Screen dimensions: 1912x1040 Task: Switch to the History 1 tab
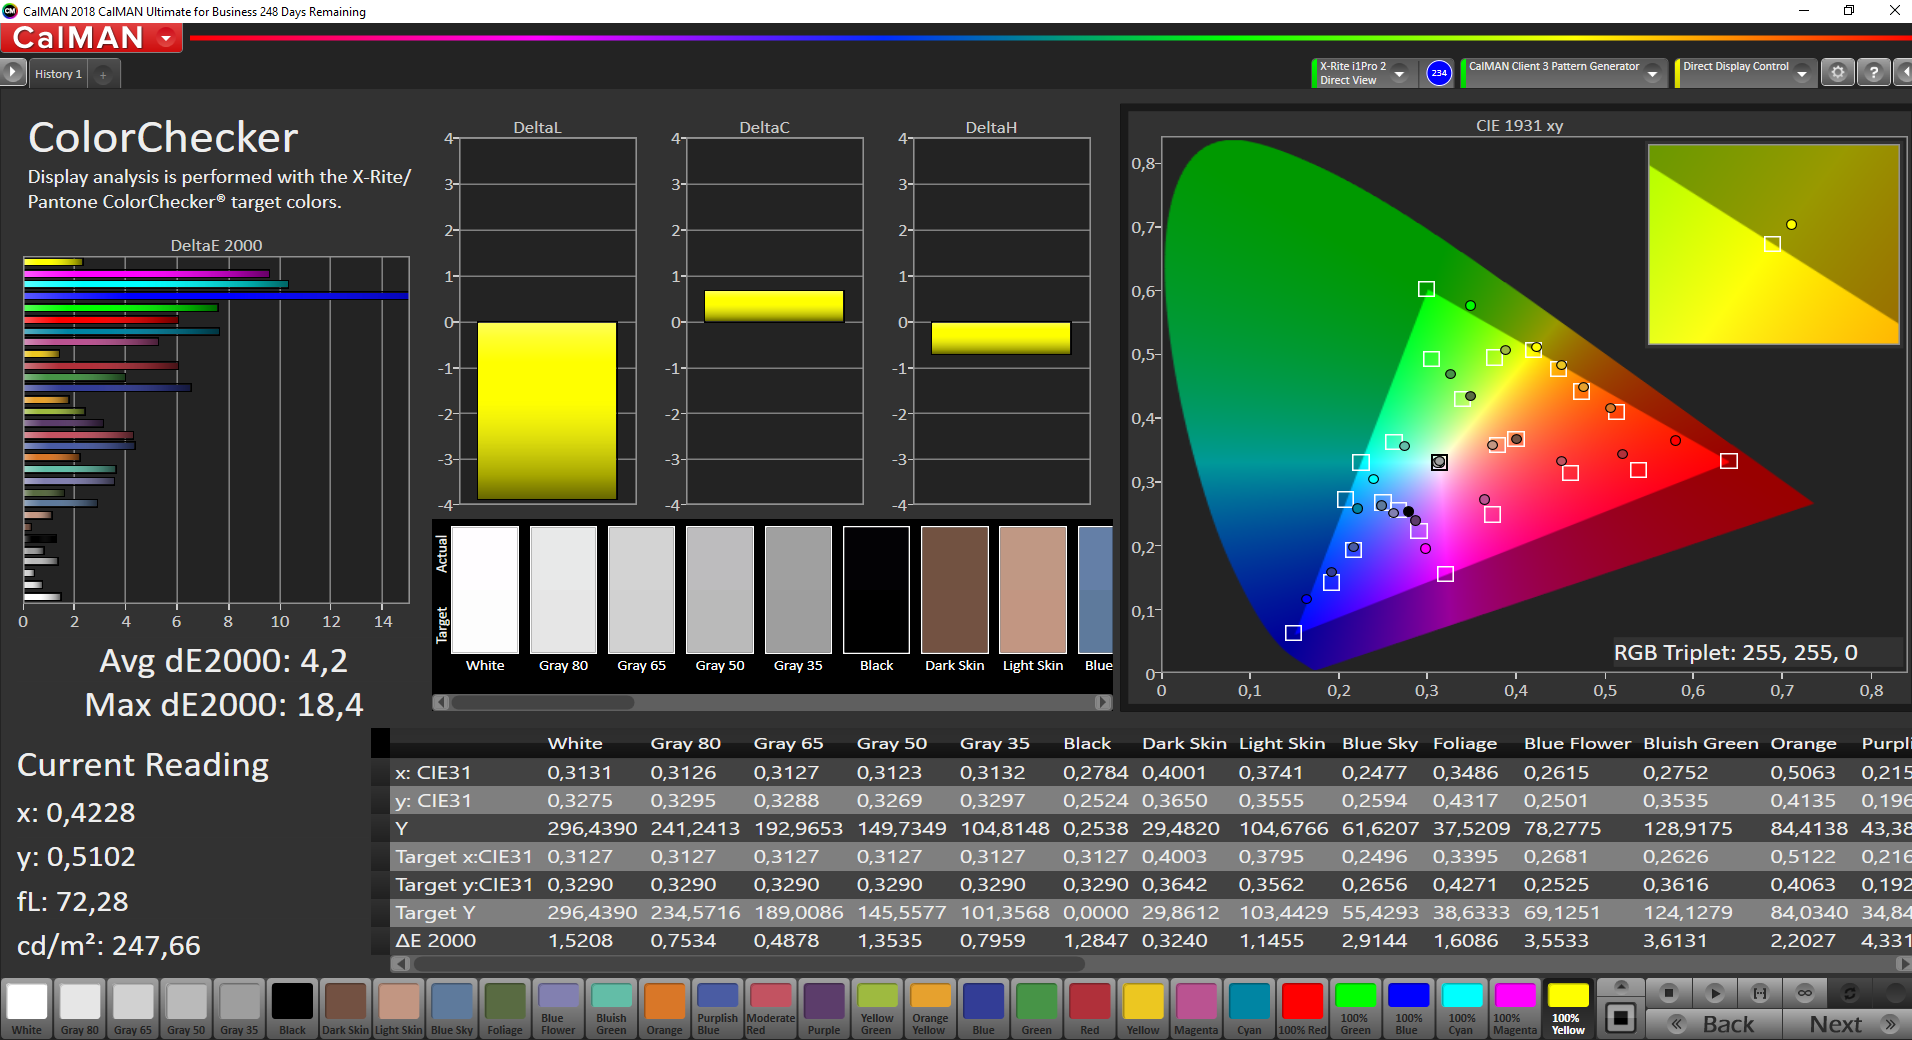(58, 74)
